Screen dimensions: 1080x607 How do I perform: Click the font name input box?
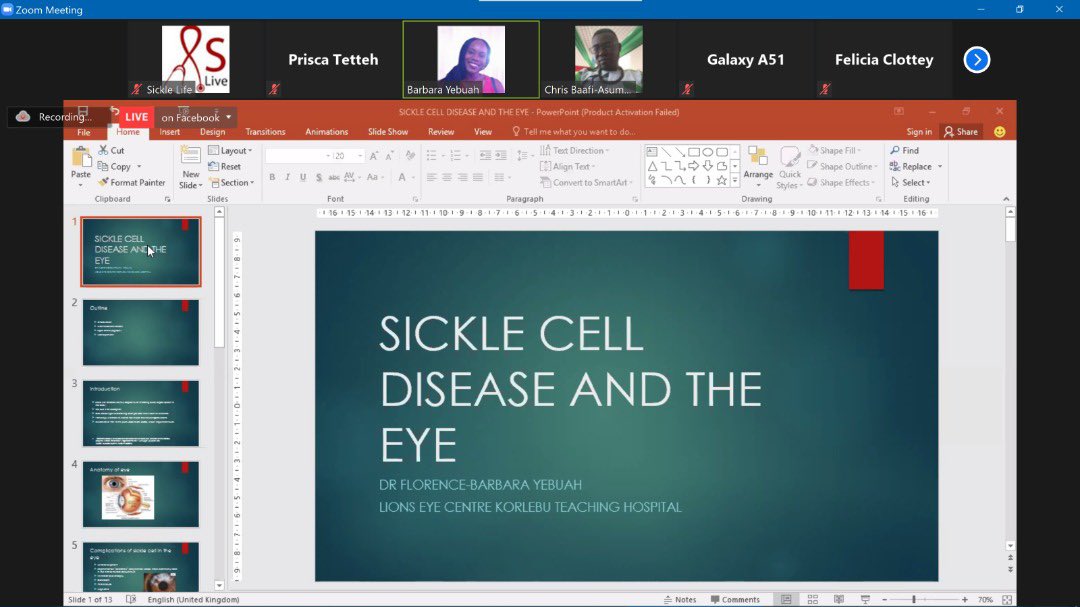(x=298, y=156)
